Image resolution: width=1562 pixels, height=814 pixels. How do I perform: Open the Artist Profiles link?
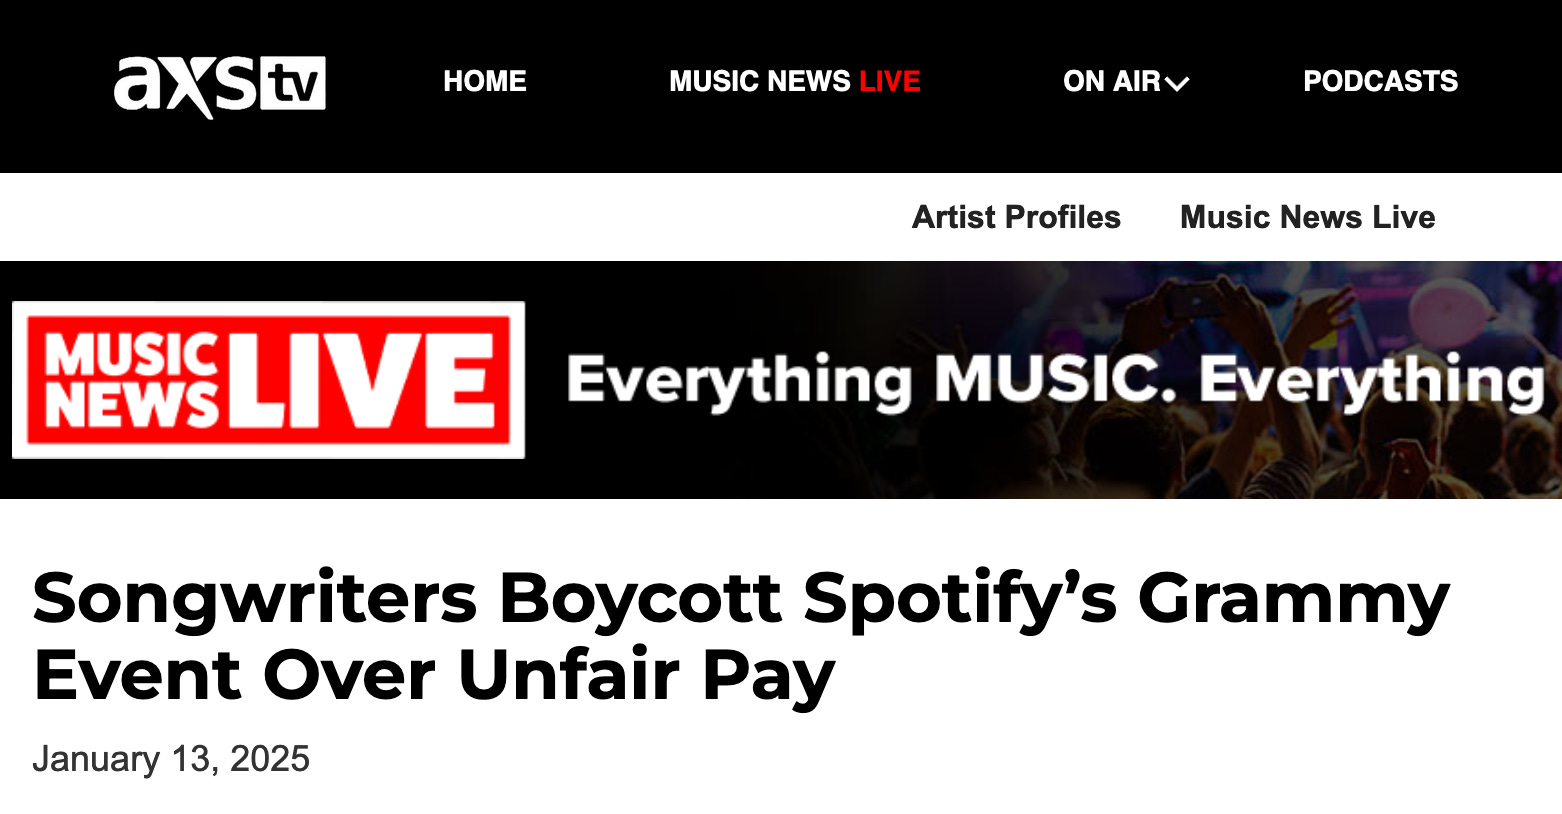[x=1016, y=217]
